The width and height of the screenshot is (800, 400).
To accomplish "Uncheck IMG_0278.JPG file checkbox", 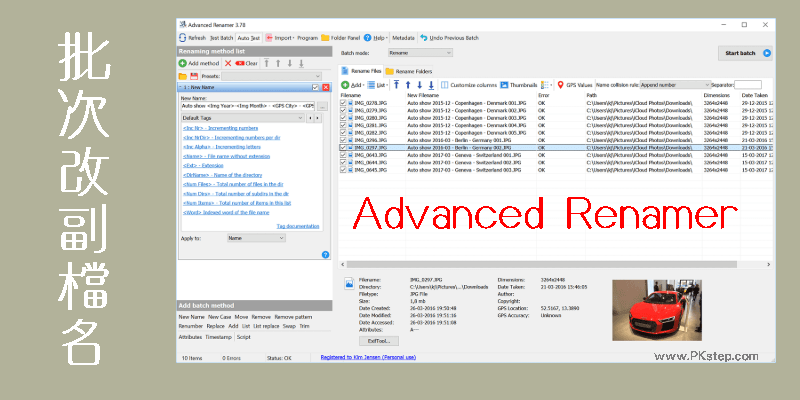I will pos(343,103).
